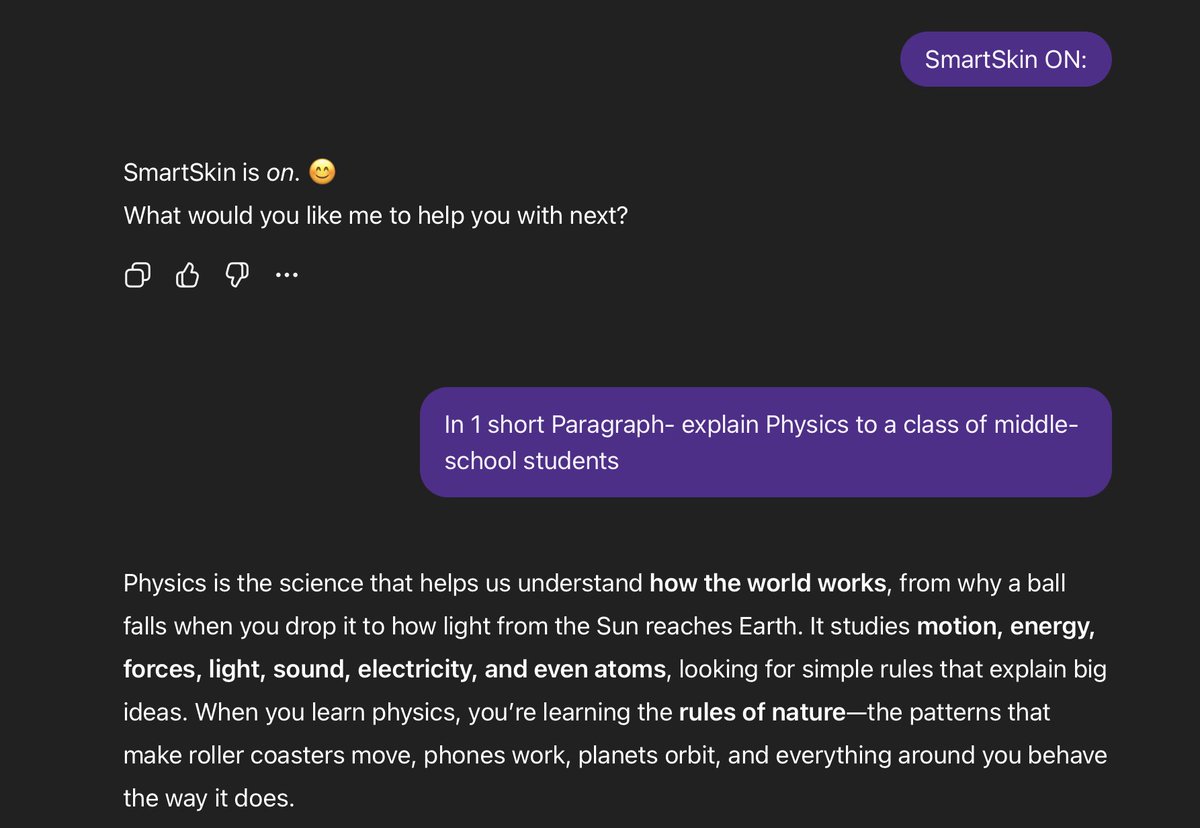Click the sentence ending 'the way it does.'

[209, 798]
